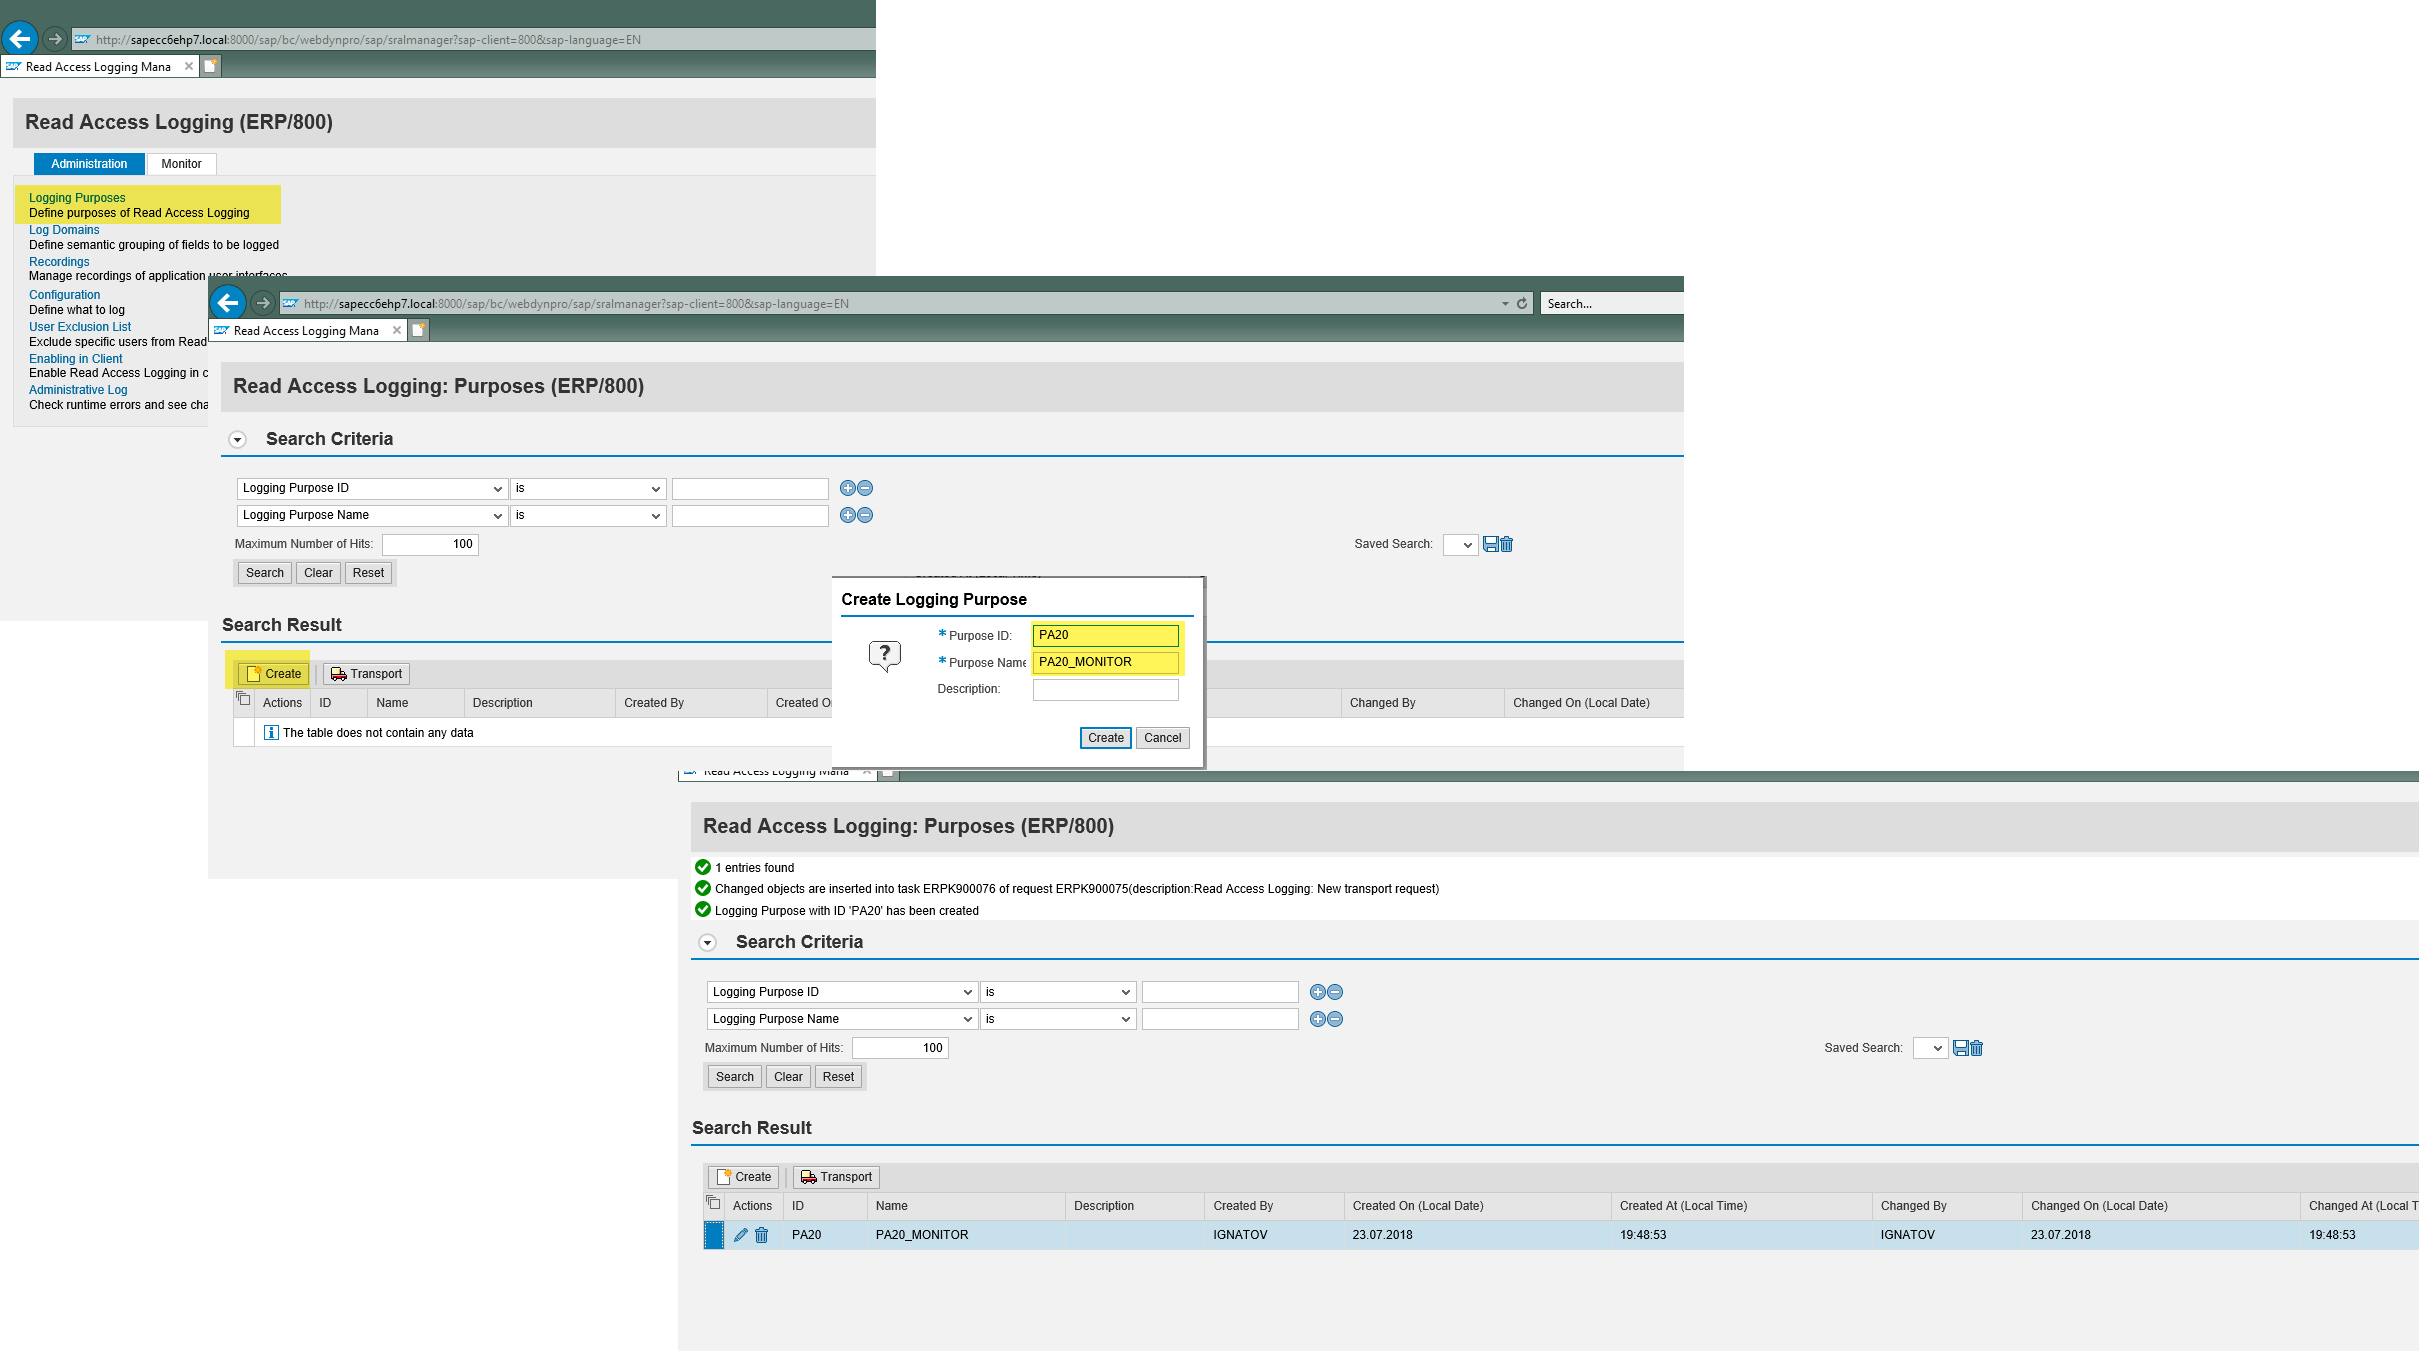Click select-all icon in middle empty table header
Screen dimensions: 2419x1351
coord(243,699)
